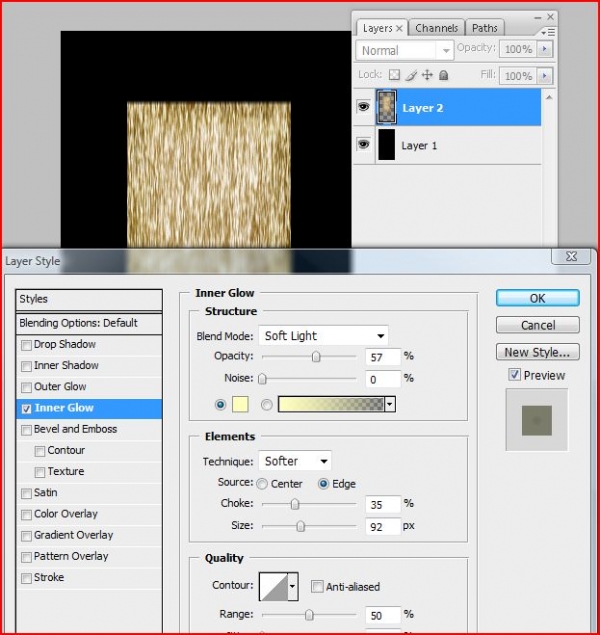Choose Center as the glow source
The image size is (600, 635).
click(262, 484)
